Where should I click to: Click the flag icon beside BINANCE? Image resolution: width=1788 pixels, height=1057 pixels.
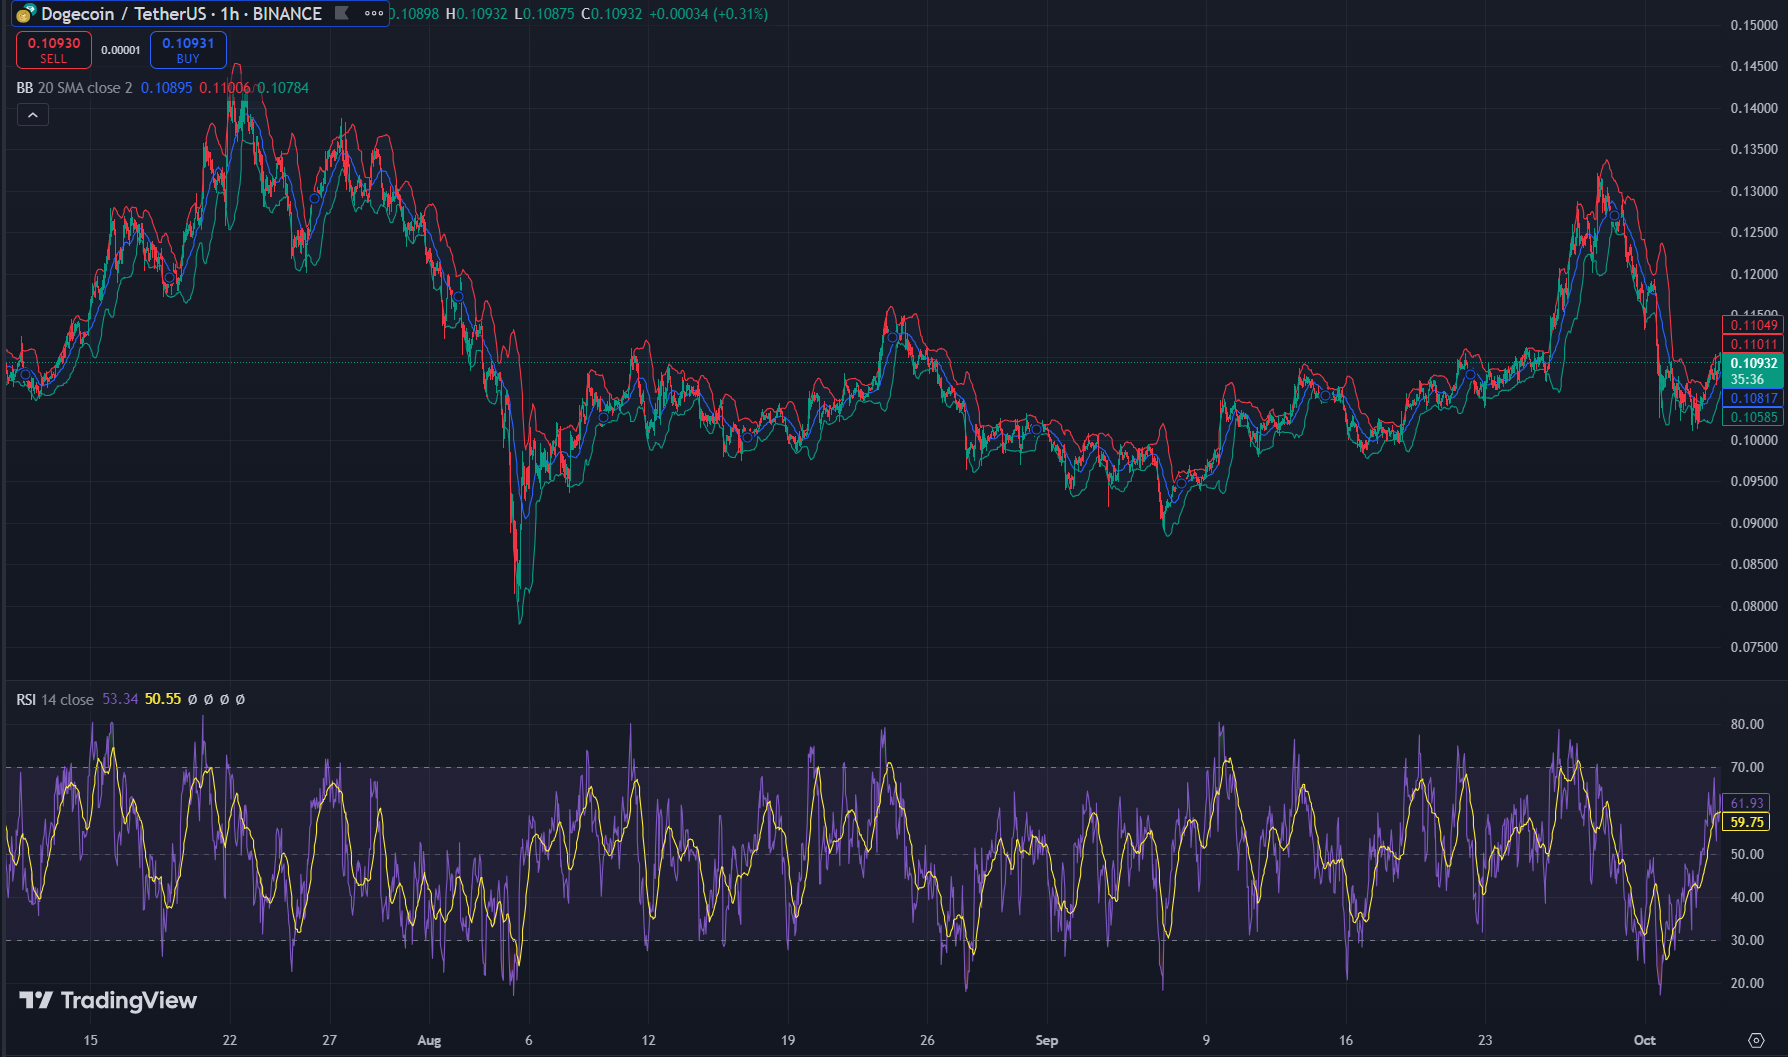(x=342, y=13)
